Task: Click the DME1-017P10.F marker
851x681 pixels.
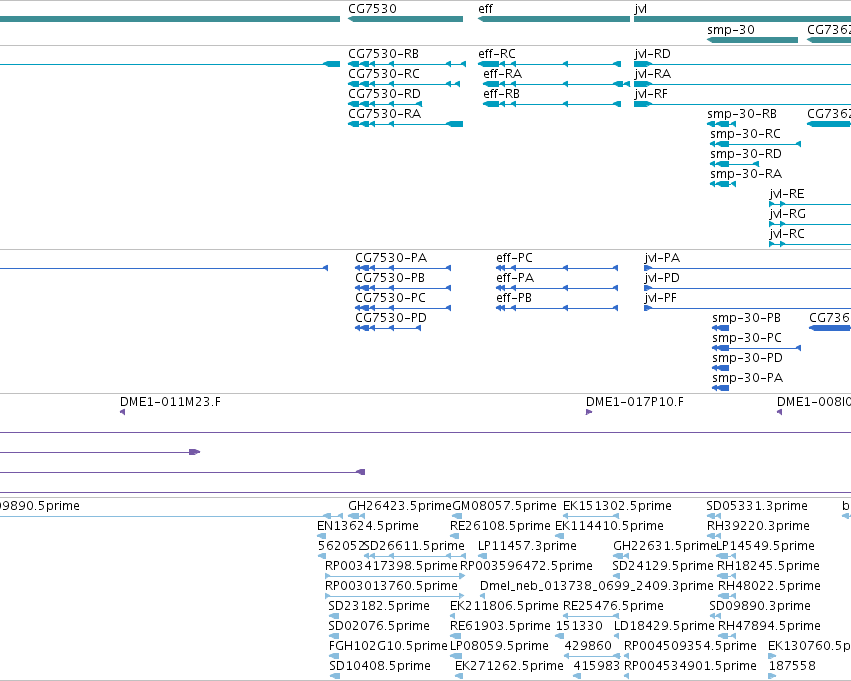Action: 589,412
